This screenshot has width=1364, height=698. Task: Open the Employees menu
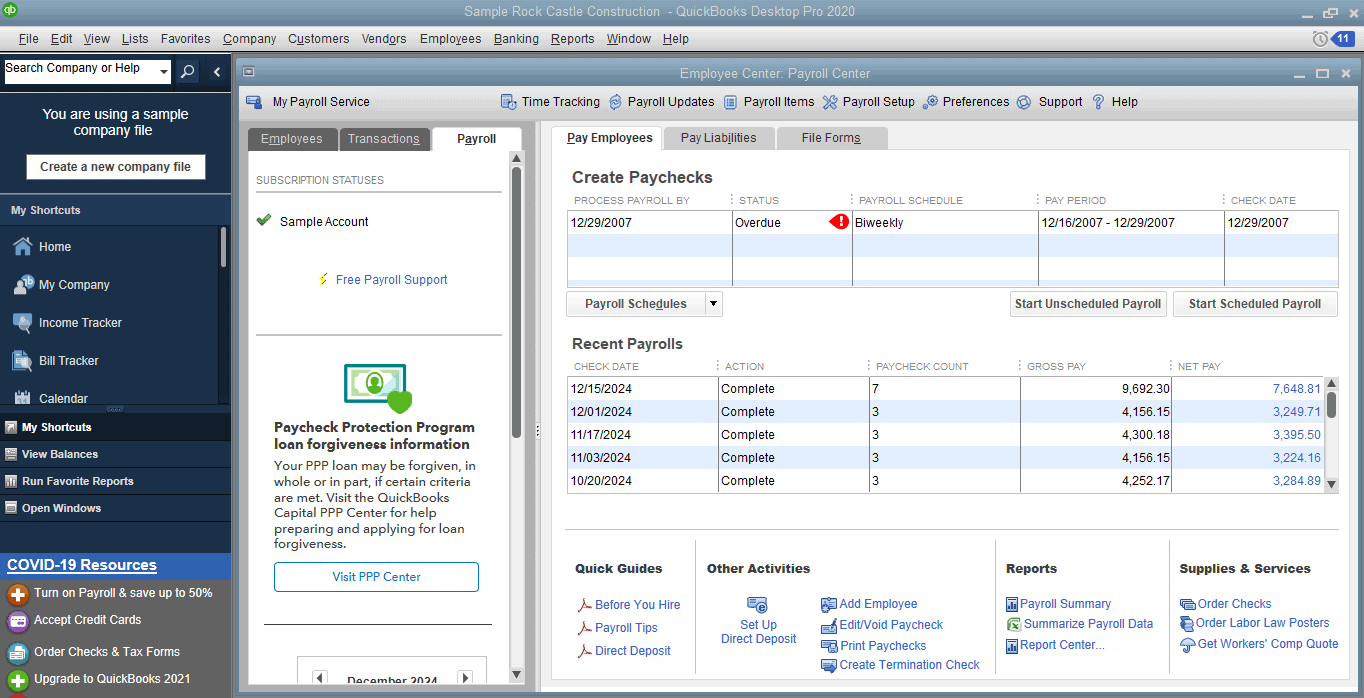[450, 39]
